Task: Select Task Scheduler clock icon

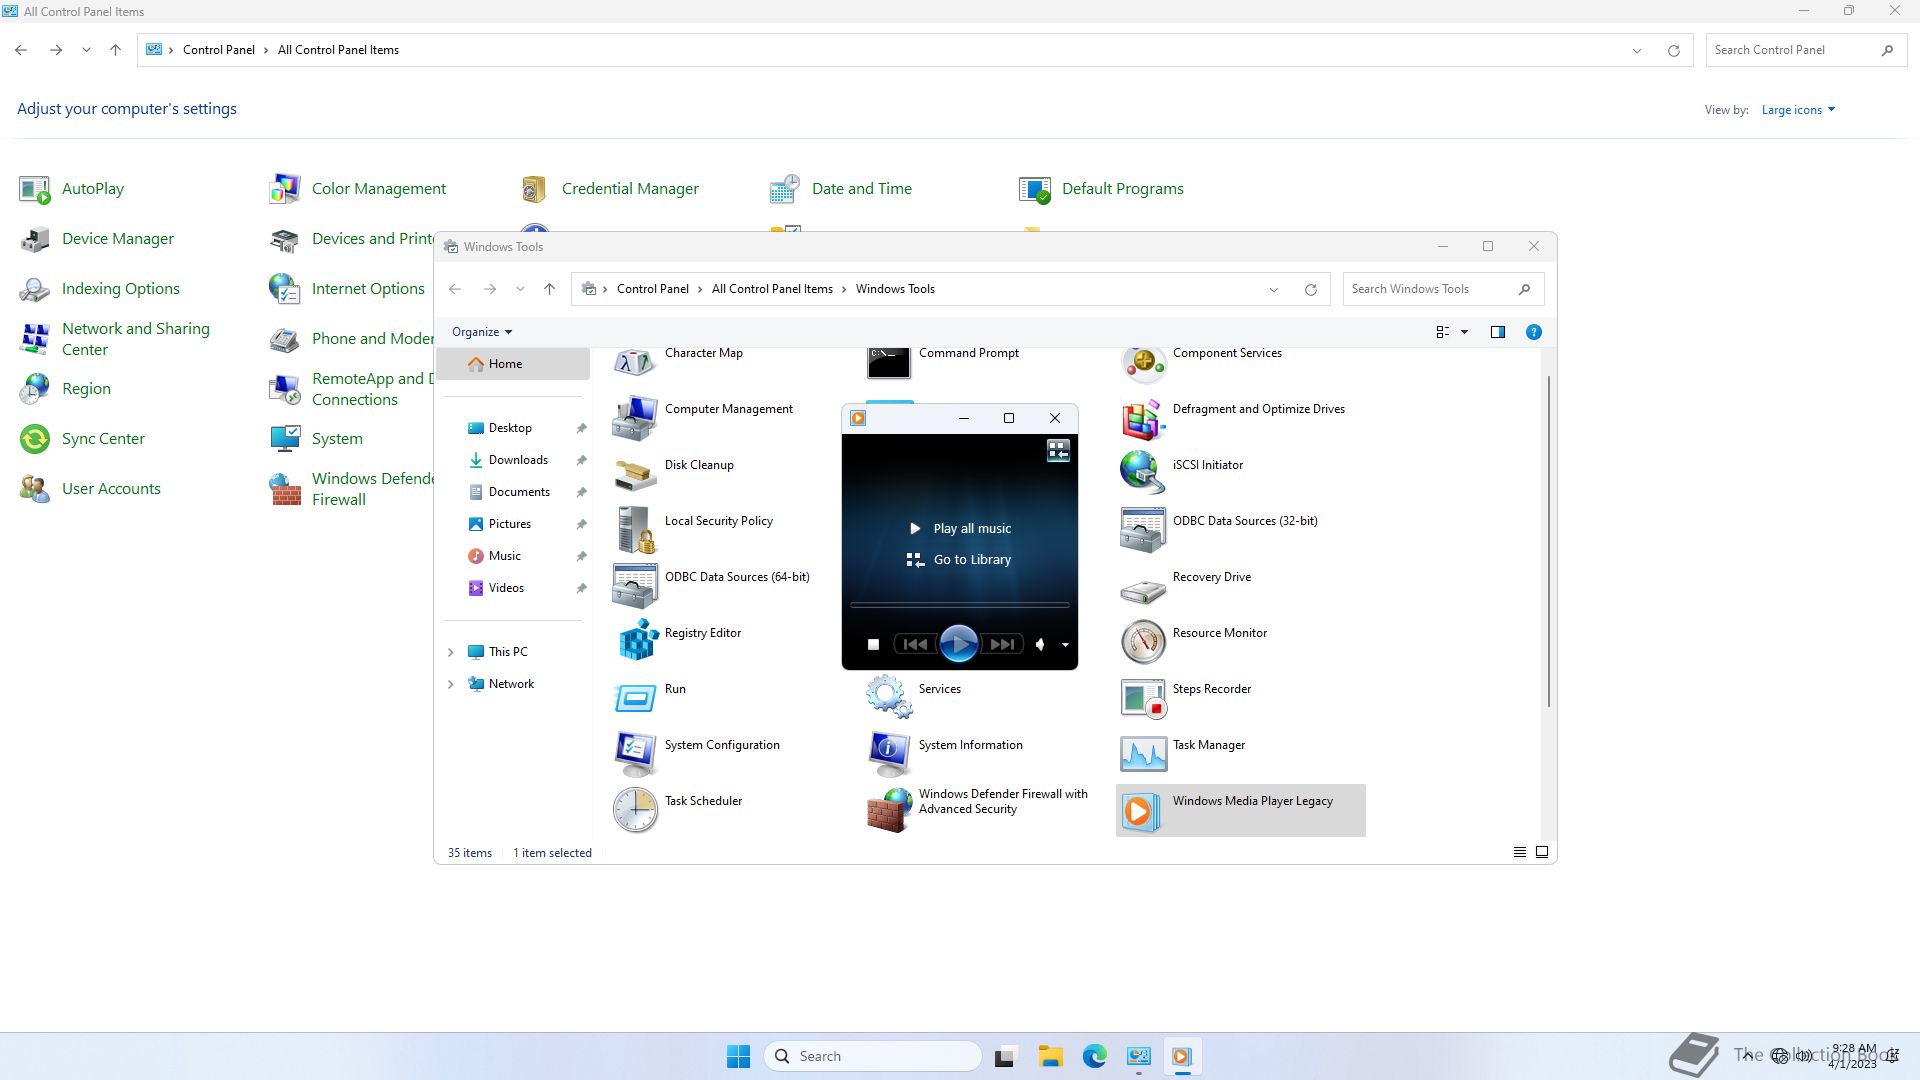Action: pyautogui.click(x=634, y=810)
